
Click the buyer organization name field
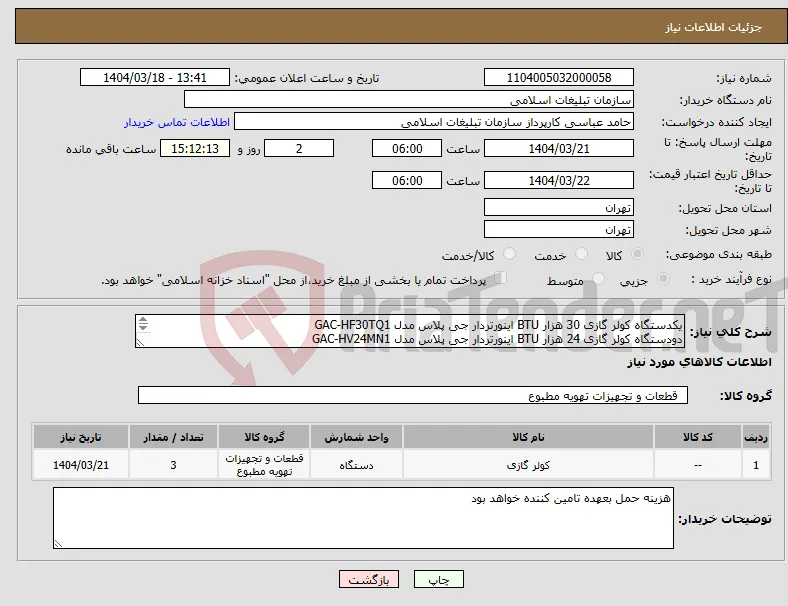tap(409, 99)
